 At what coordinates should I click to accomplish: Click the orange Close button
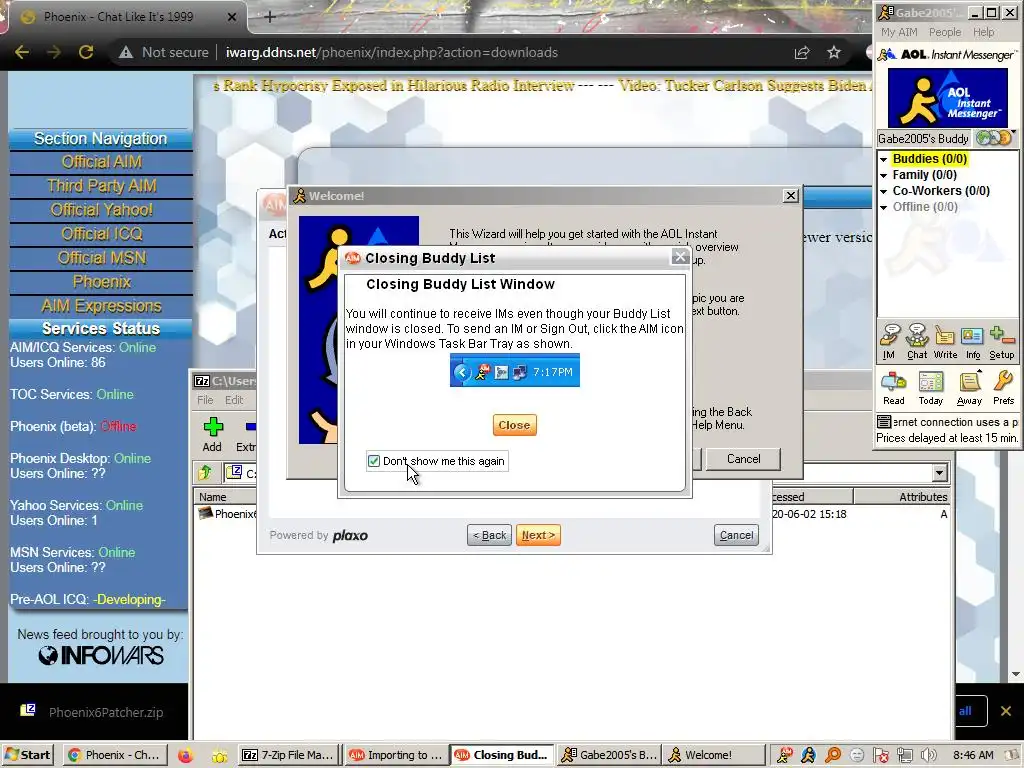pos(515,425)
